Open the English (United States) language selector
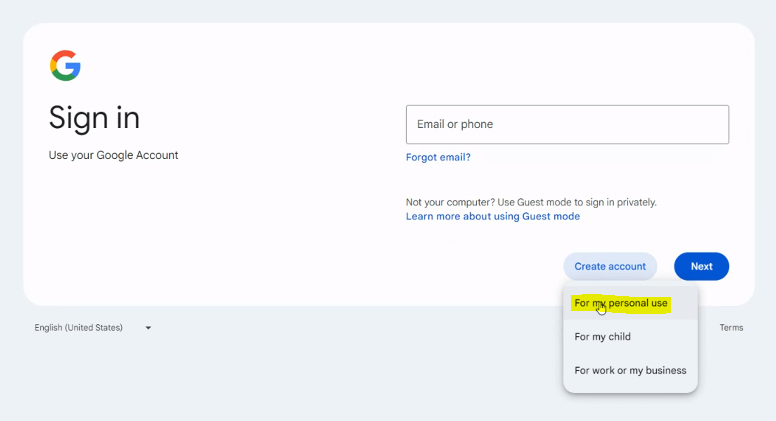This screenshot has width=776, height=421. coord(79,328)
